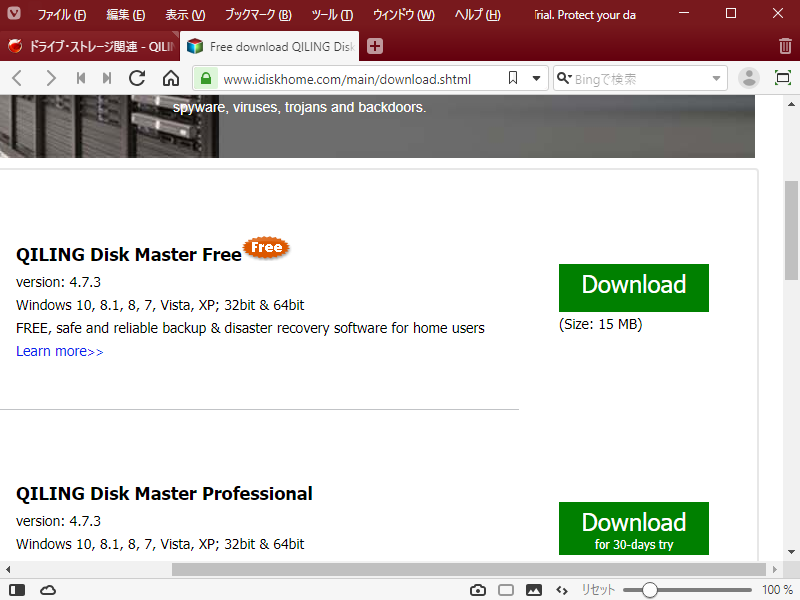
Task: Click the scroll up arrow
Action: (791, 105)
